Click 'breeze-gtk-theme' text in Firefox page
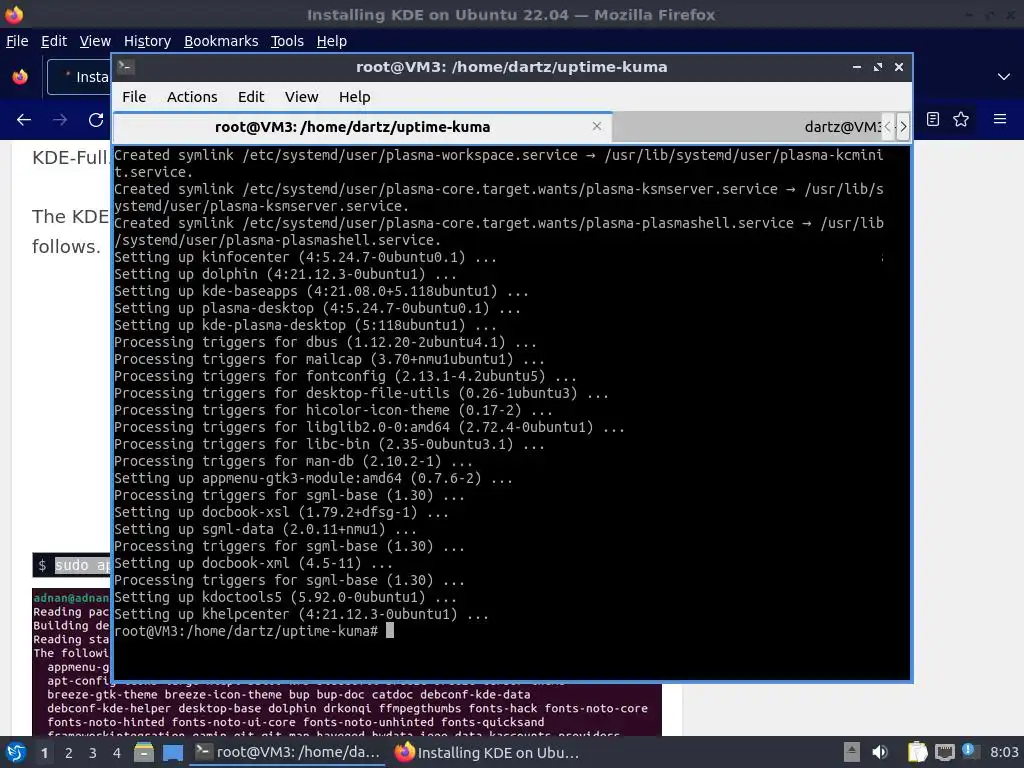Image resolution: width=1024 pixels, height=768 pixels. [x=102, y=694]
